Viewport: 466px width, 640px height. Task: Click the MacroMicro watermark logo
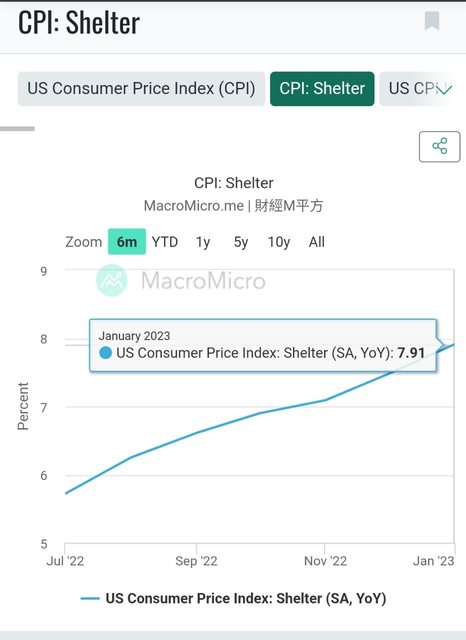(112, 280)
